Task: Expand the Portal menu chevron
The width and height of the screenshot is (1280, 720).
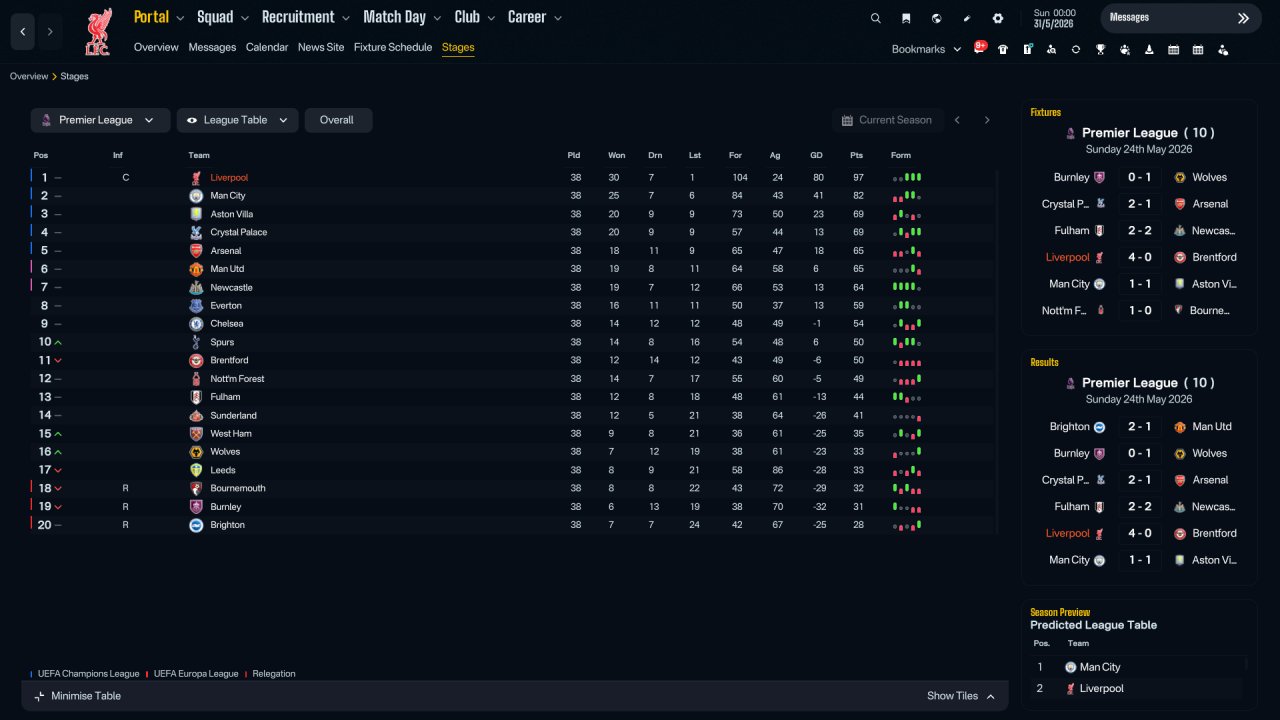Action: 180,18
